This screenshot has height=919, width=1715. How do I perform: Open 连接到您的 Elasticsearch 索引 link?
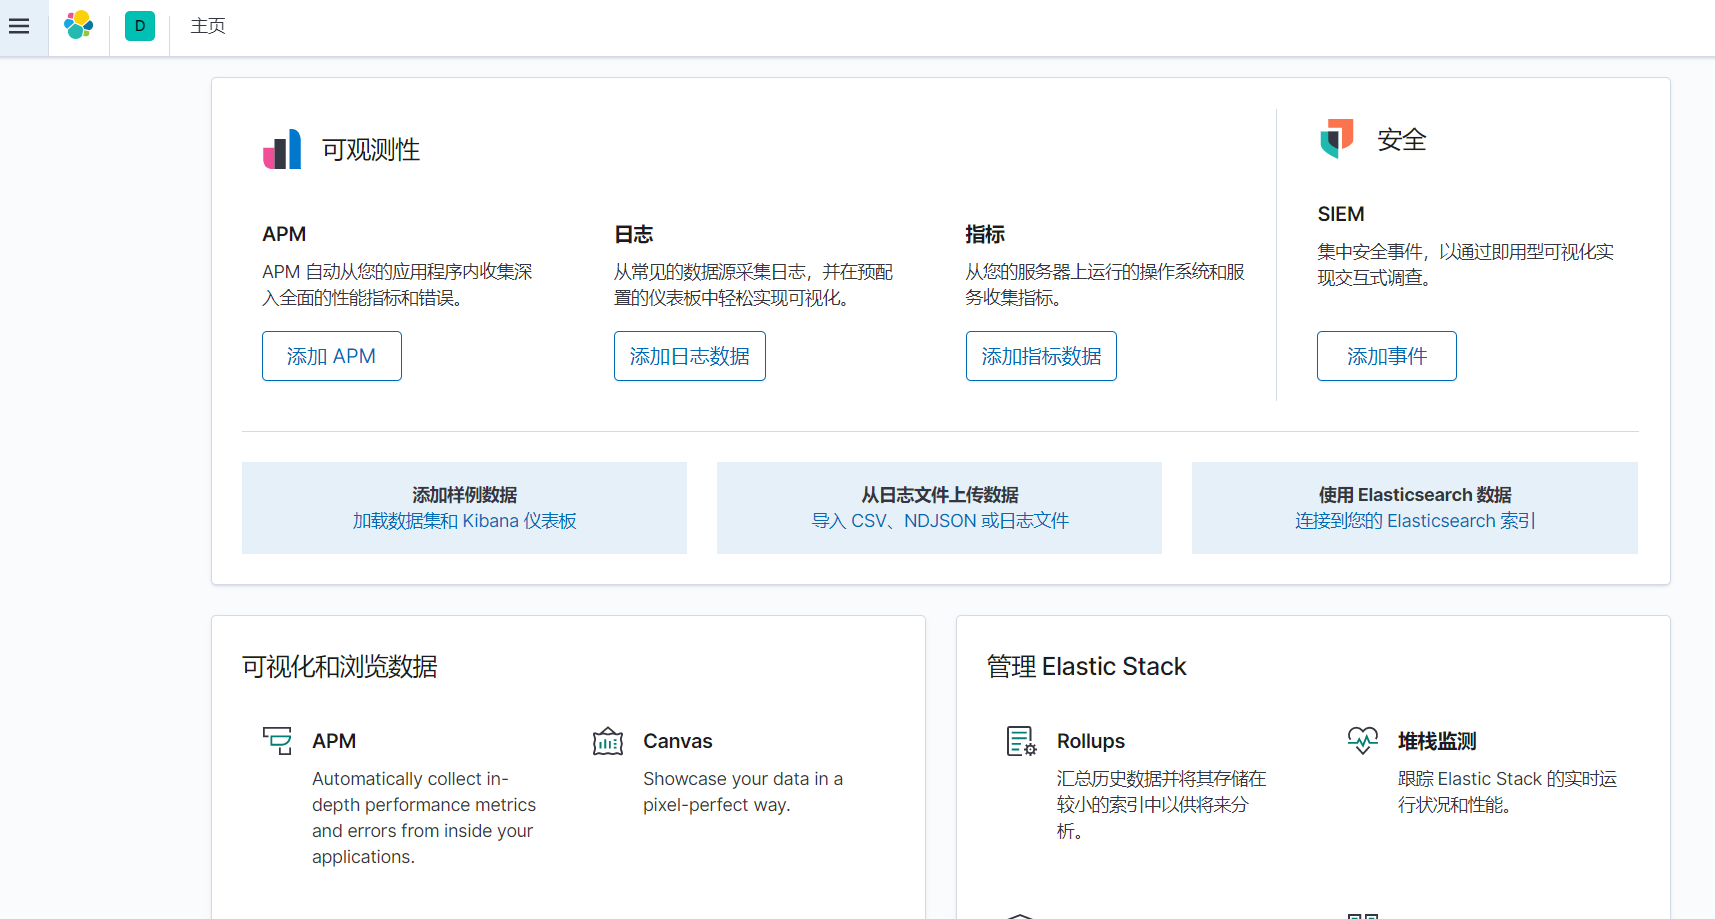tap(1415, 521)
